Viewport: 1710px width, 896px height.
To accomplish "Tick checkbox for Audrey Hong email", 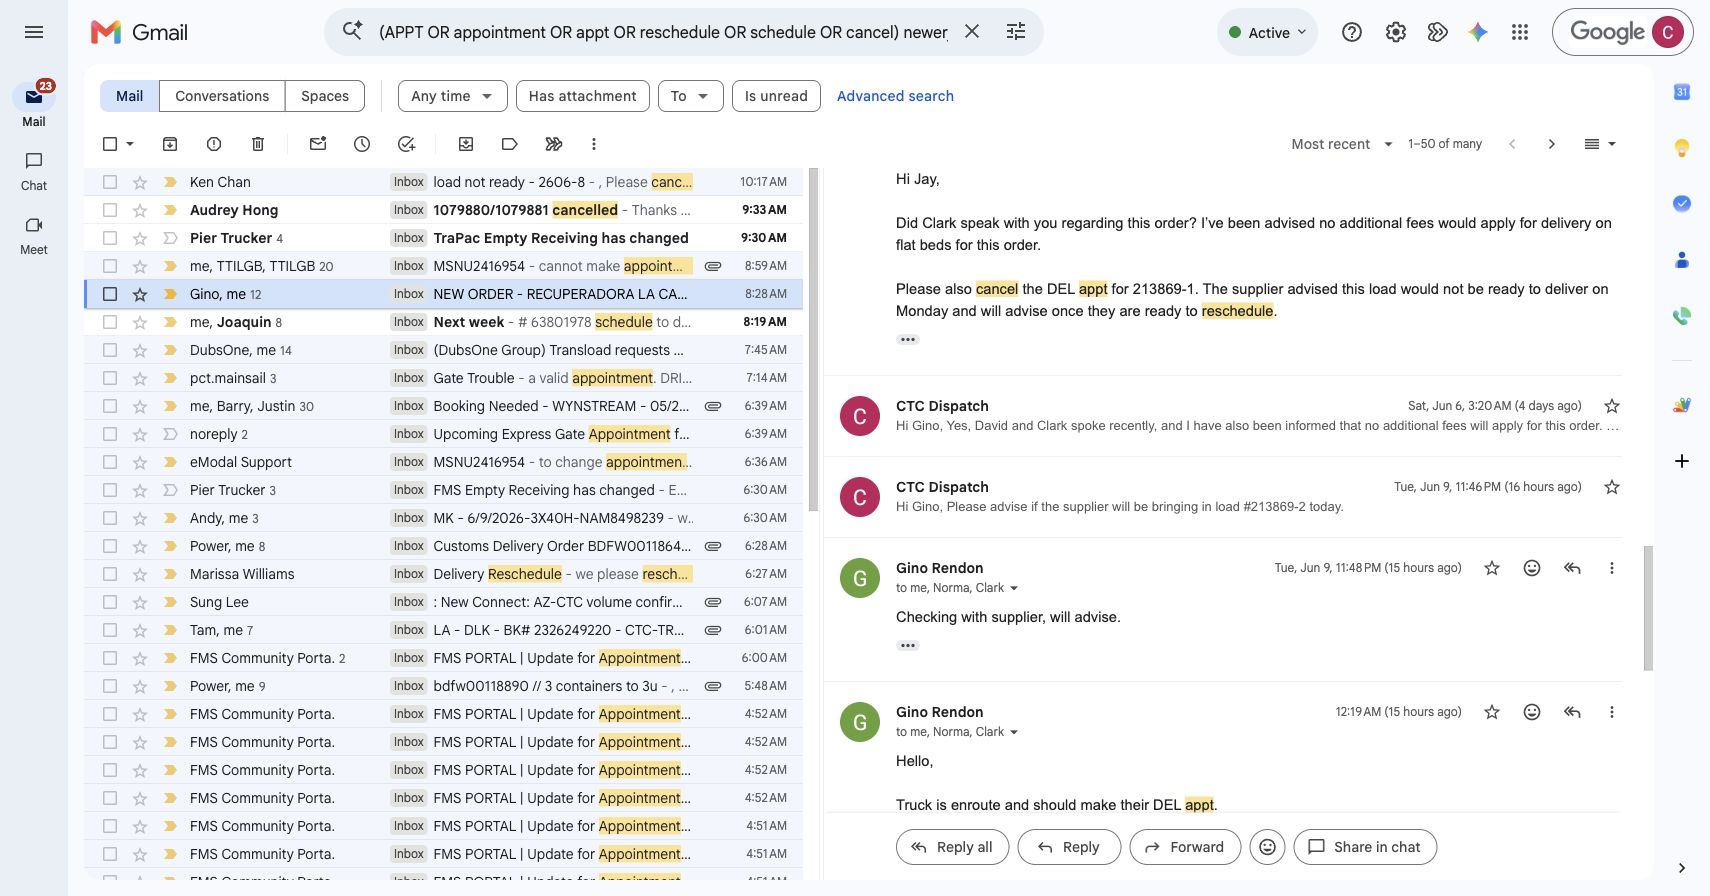I will click(x=110, y=210).
